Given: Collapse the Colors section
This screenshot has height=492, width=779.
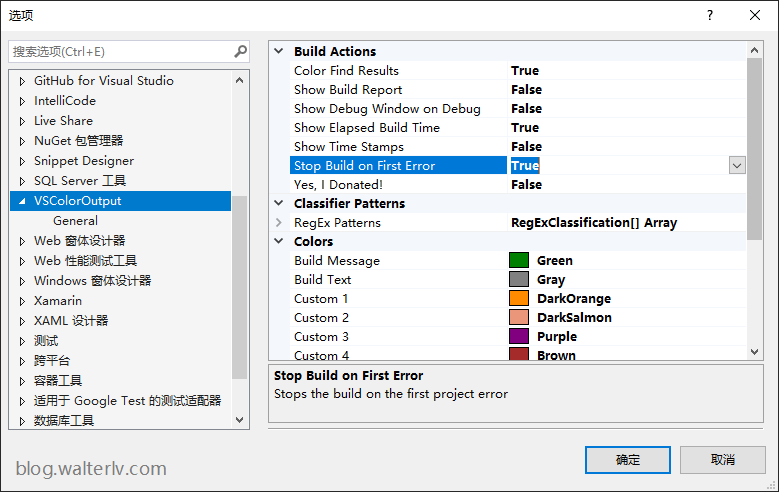Looking at the screenshot, I should [x=279, y=242].
